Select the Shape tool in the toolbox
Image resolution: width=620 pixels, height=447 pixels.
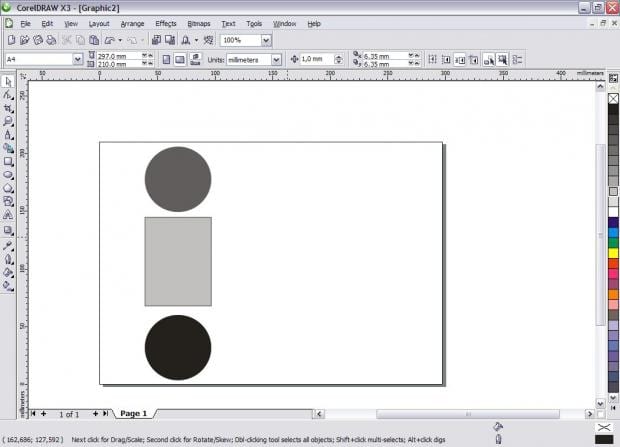click(8, 95)
